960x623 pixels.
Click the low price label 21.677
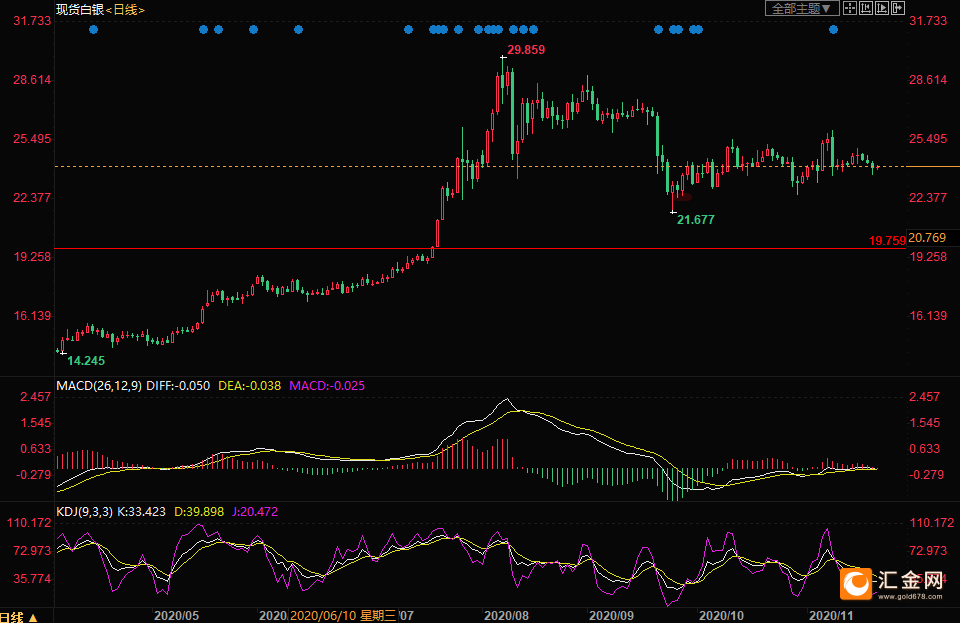[696, 220]
